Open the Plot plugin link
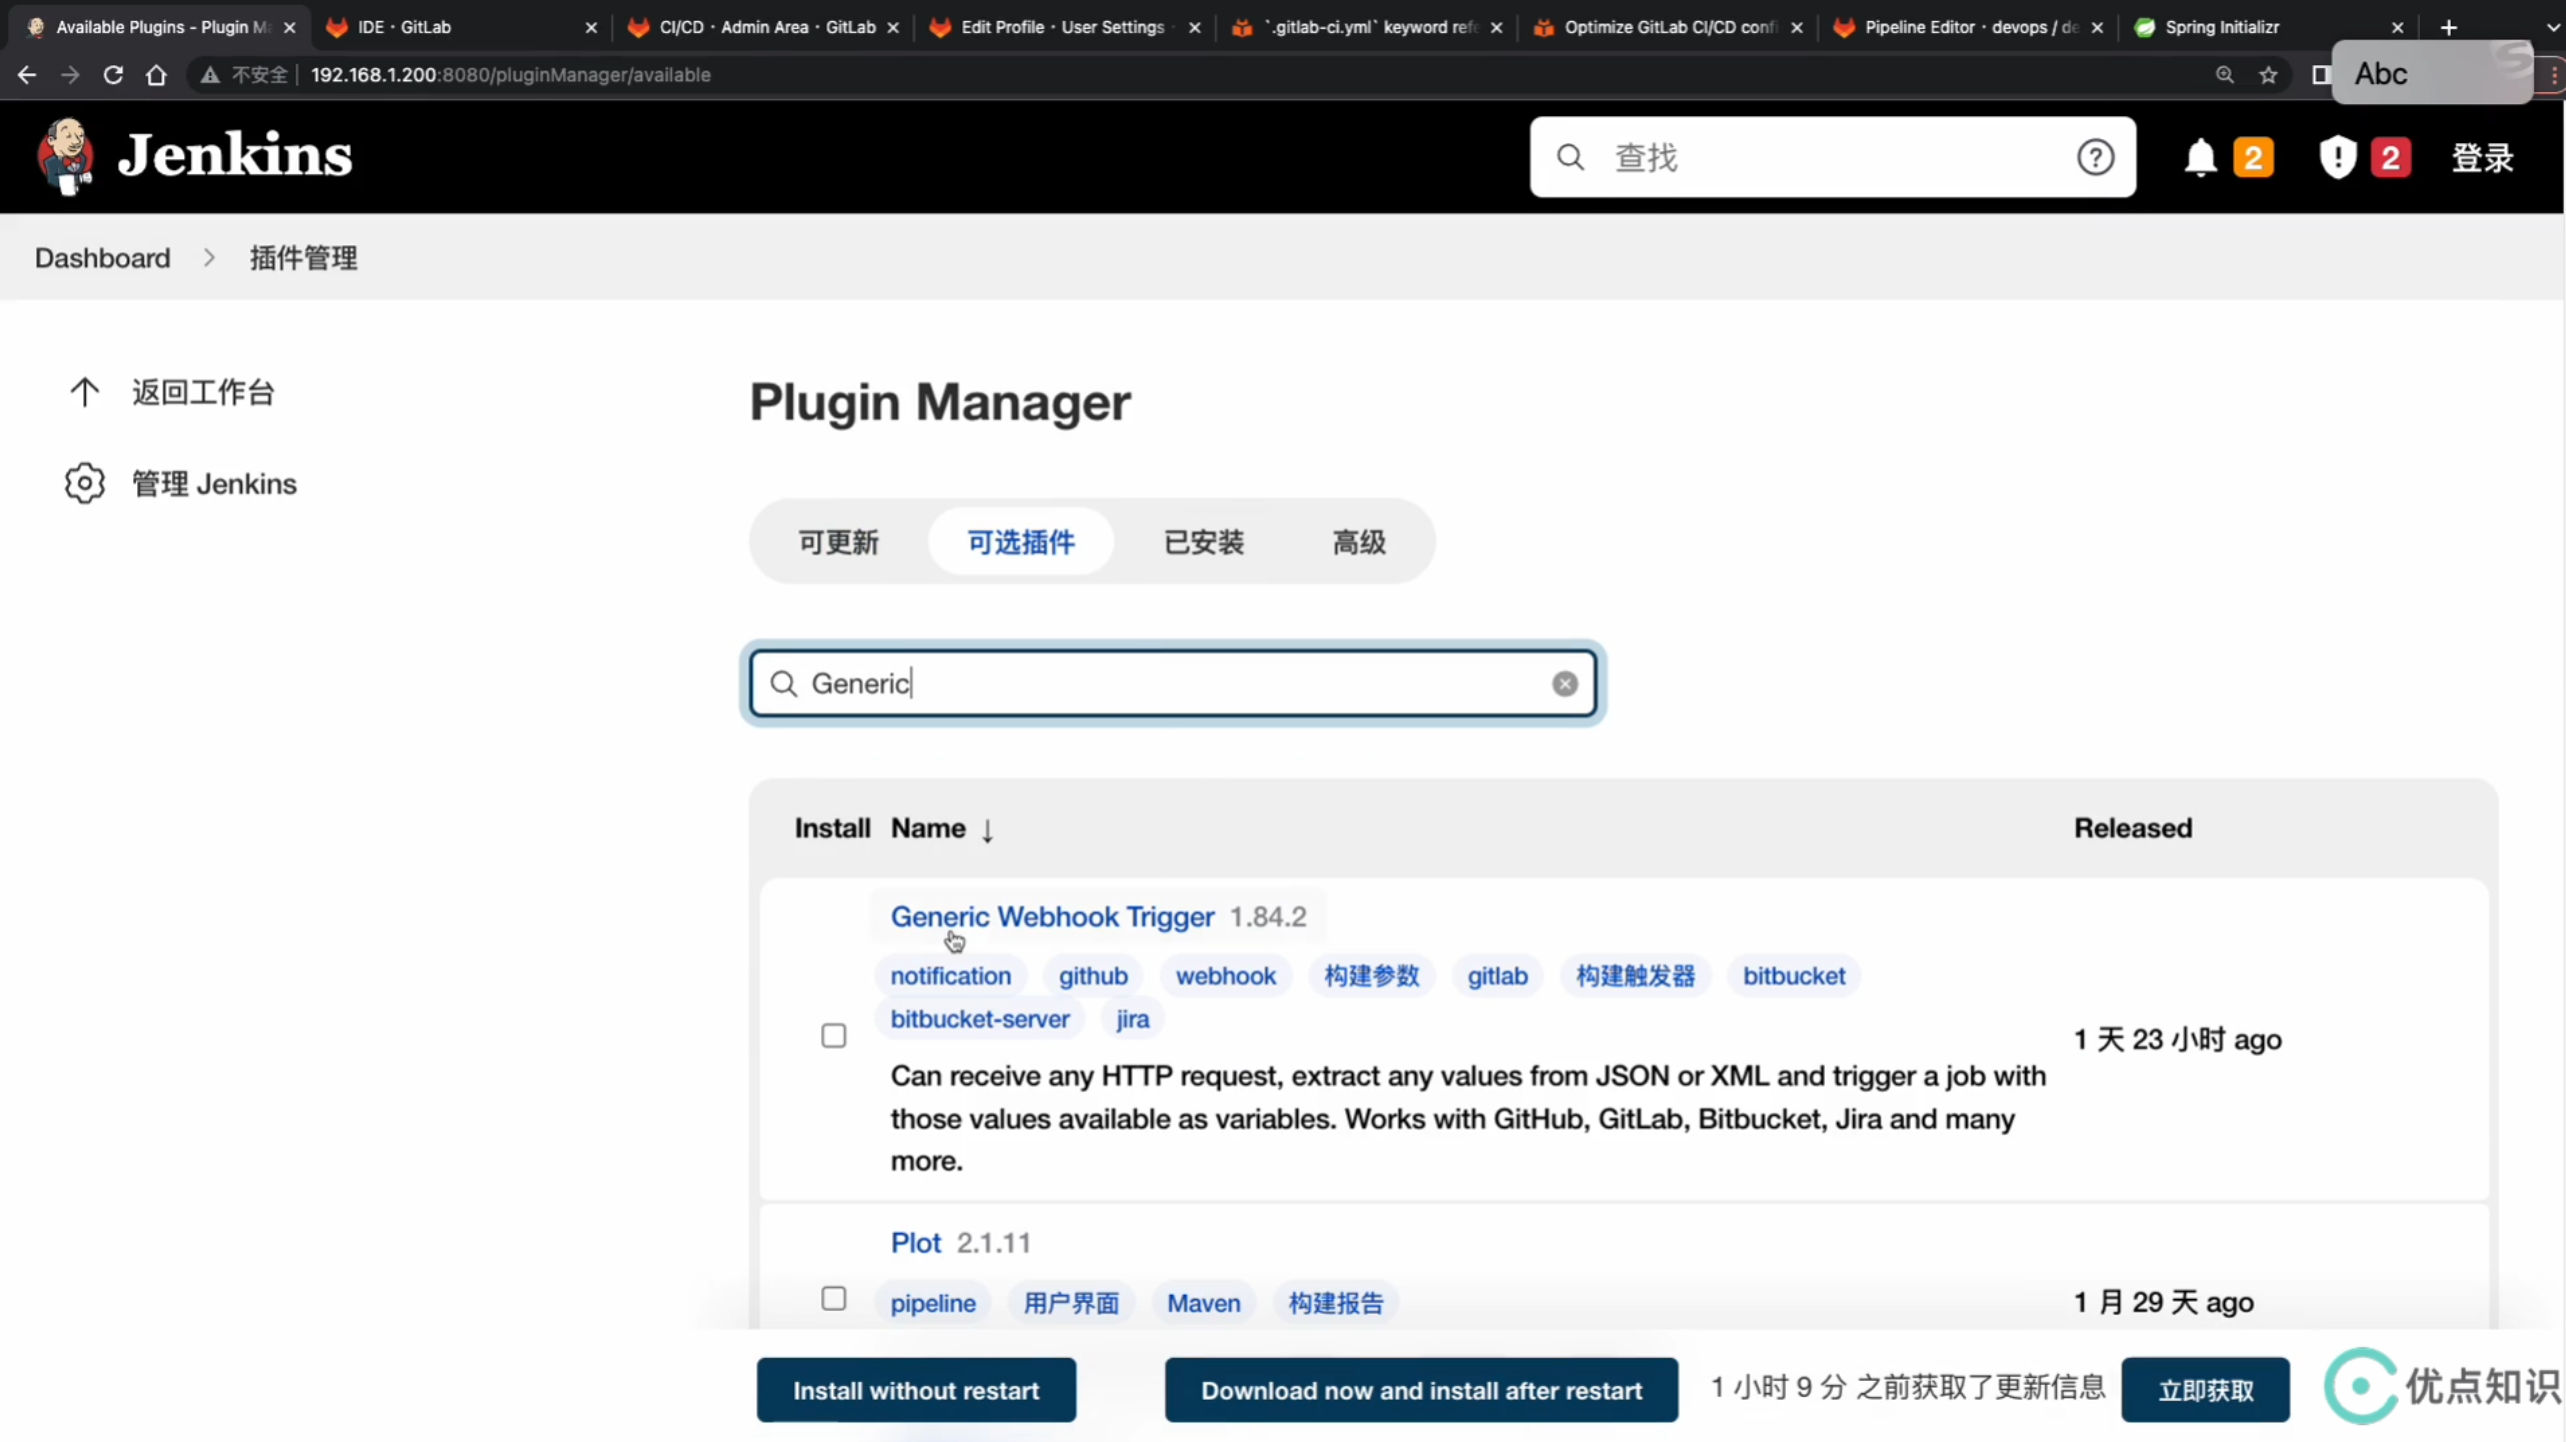 click(x=916, y=1243)
